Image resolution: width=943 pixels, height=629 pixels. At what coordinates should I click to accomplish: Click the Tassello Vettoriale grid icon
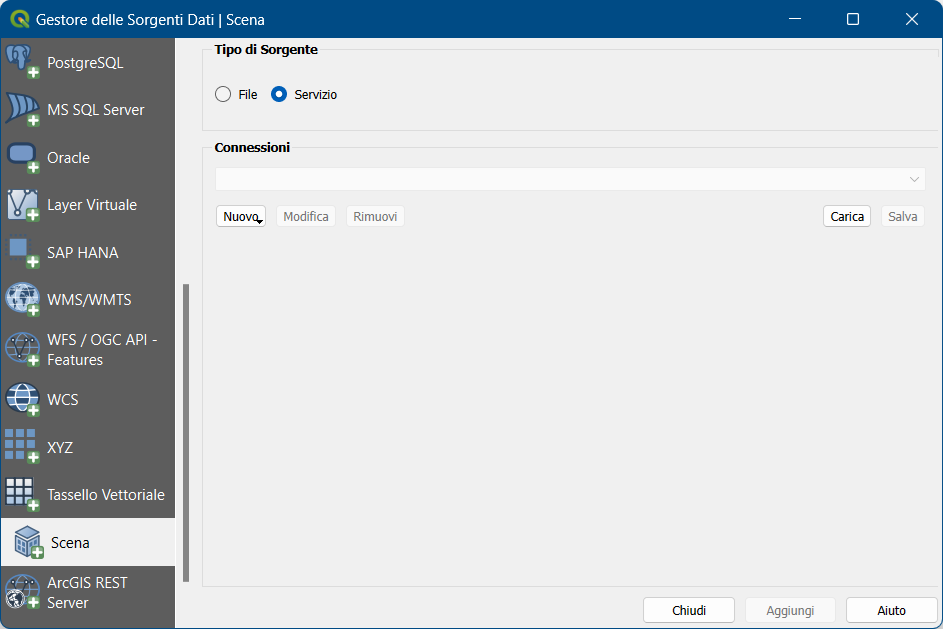click(22, 494)
